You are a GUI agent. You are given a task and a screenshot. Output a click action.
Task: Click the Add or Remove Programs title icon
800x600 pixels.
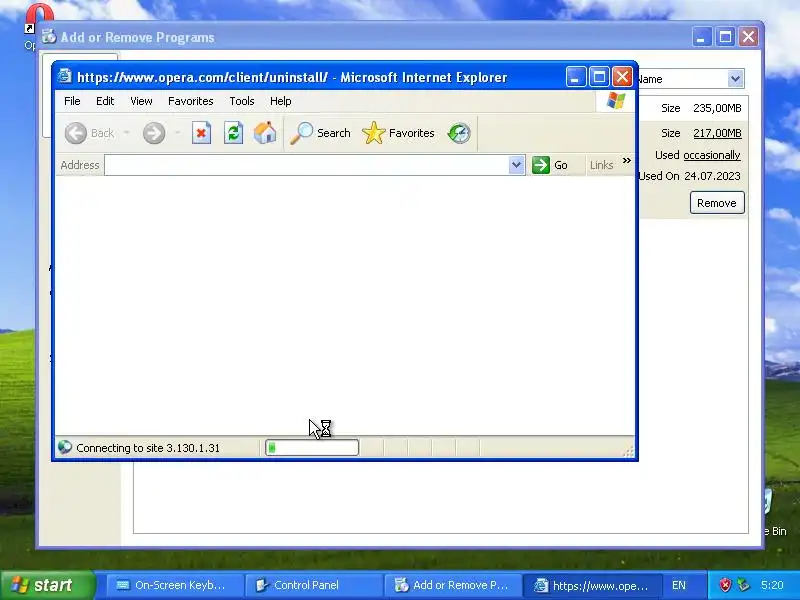[48, 37]
